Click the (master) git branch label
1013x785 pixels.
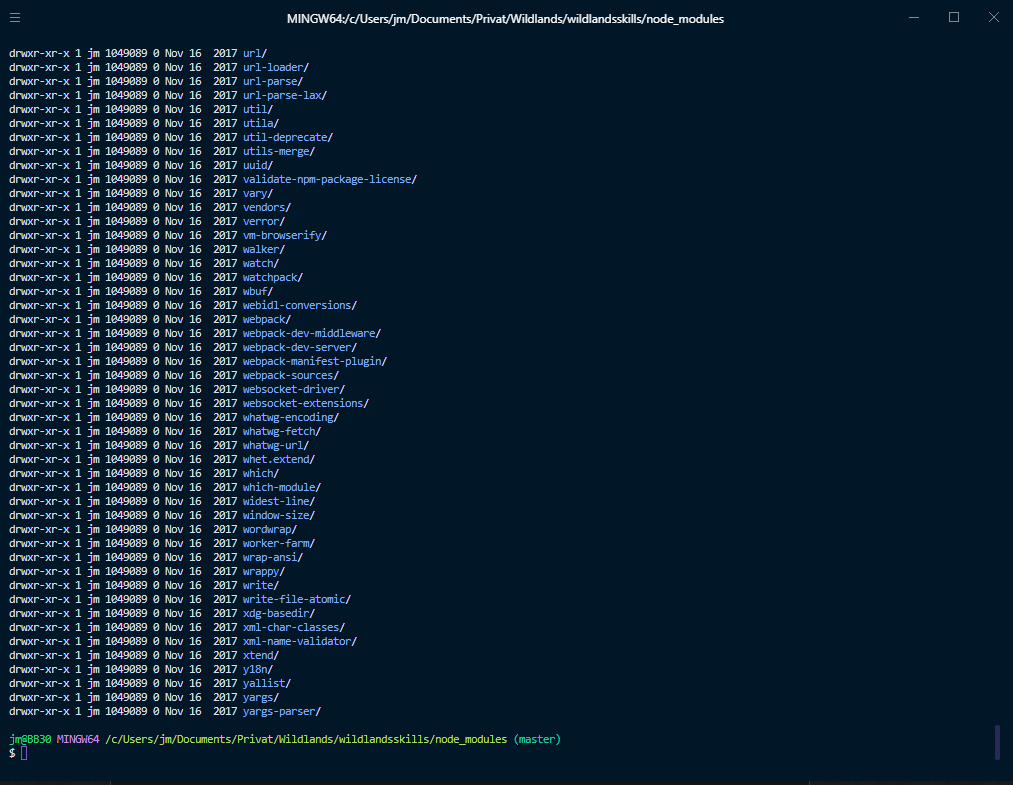(538, 739)
